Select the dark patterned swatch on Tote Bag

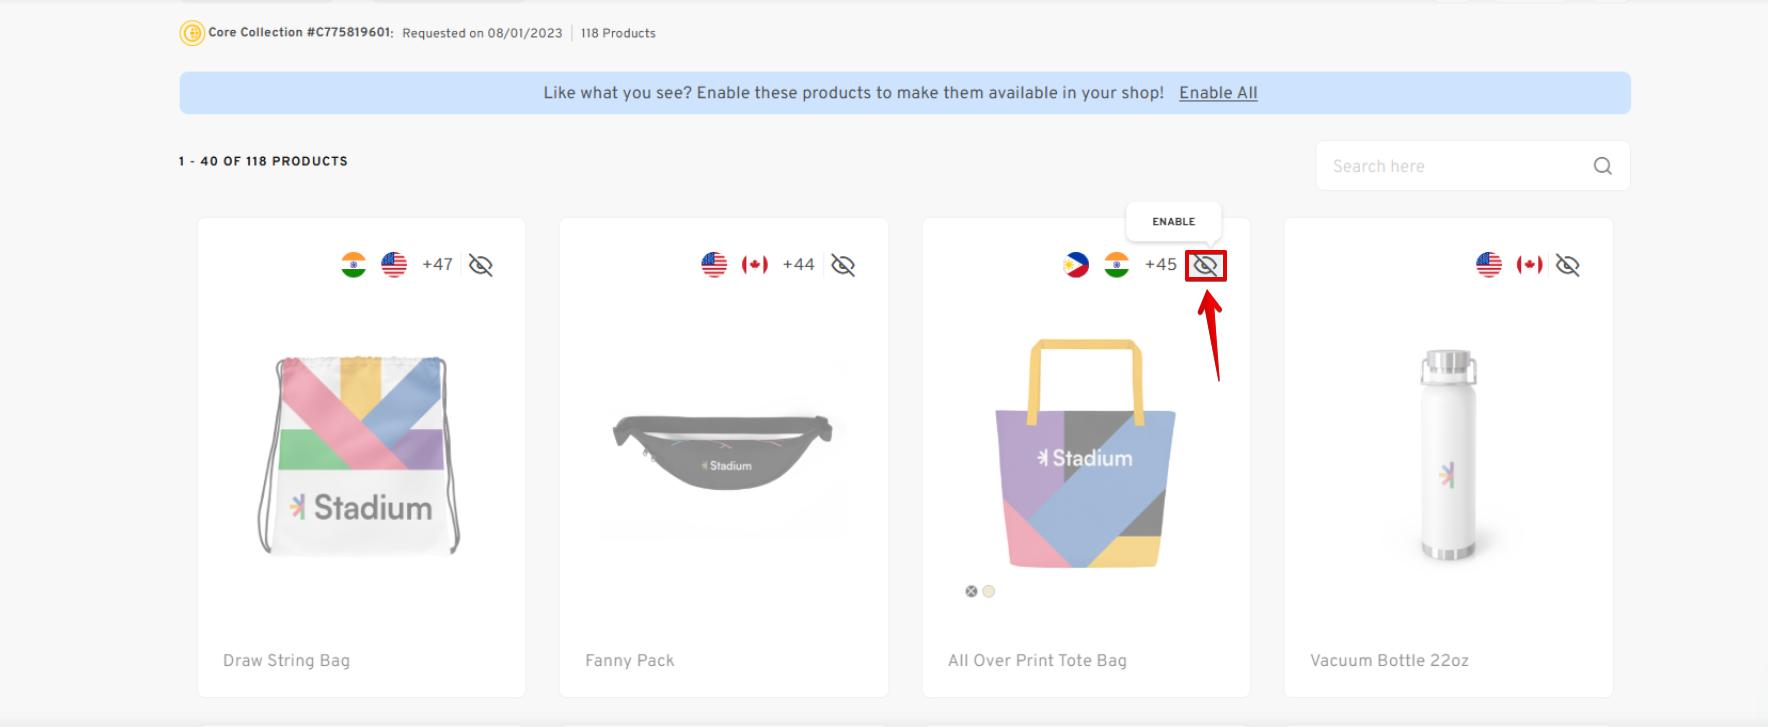tap(971, 591)
